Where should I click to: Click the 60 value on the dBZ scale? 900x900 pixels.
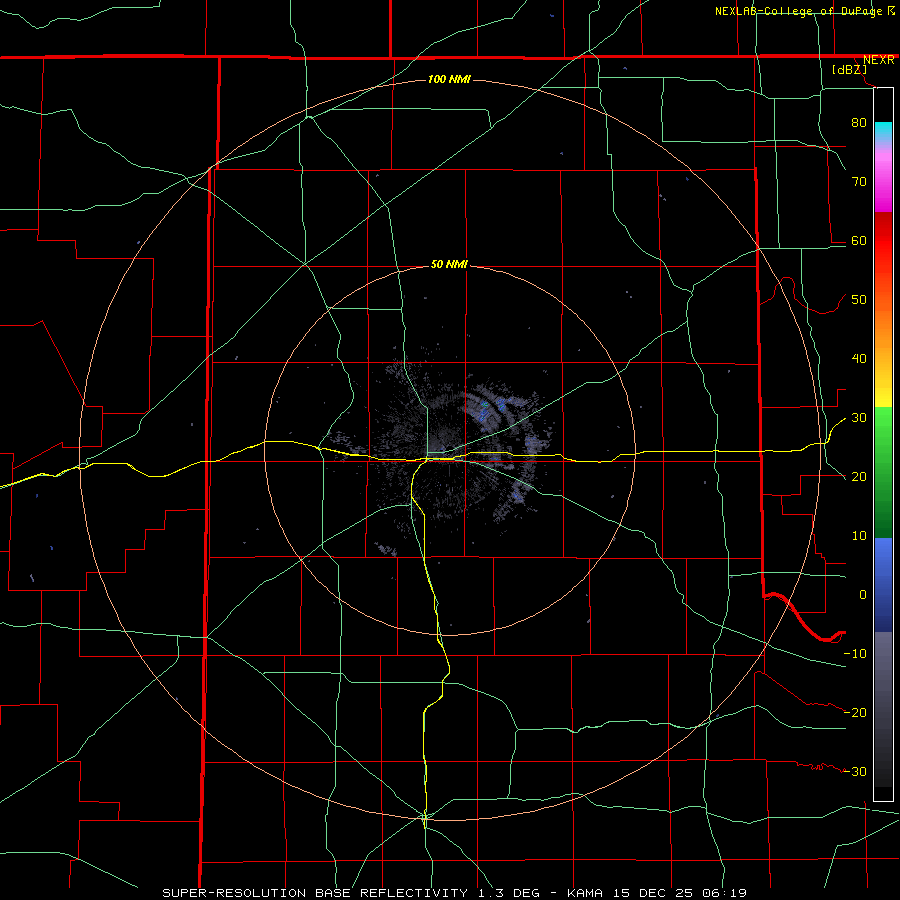pos(859,240)
